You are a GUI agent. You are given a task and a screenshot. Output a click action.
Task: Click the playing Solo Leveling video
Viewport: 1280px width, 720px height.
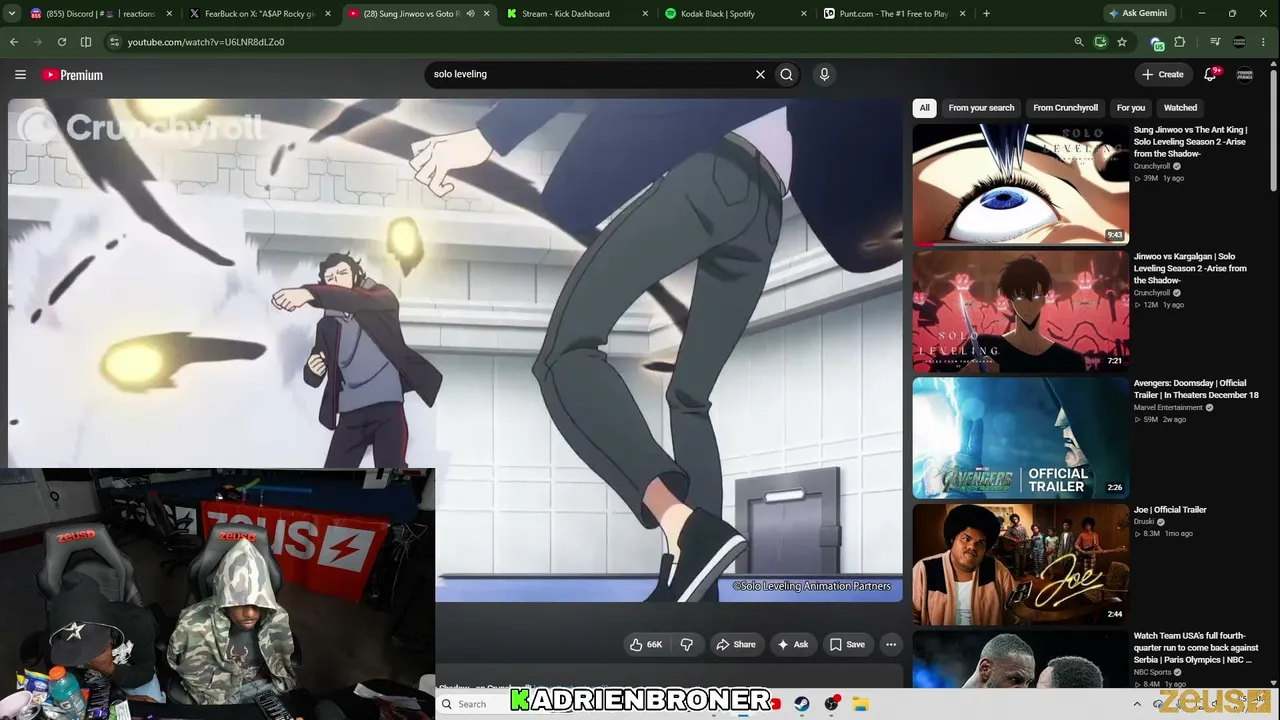[x=455, y=350]
